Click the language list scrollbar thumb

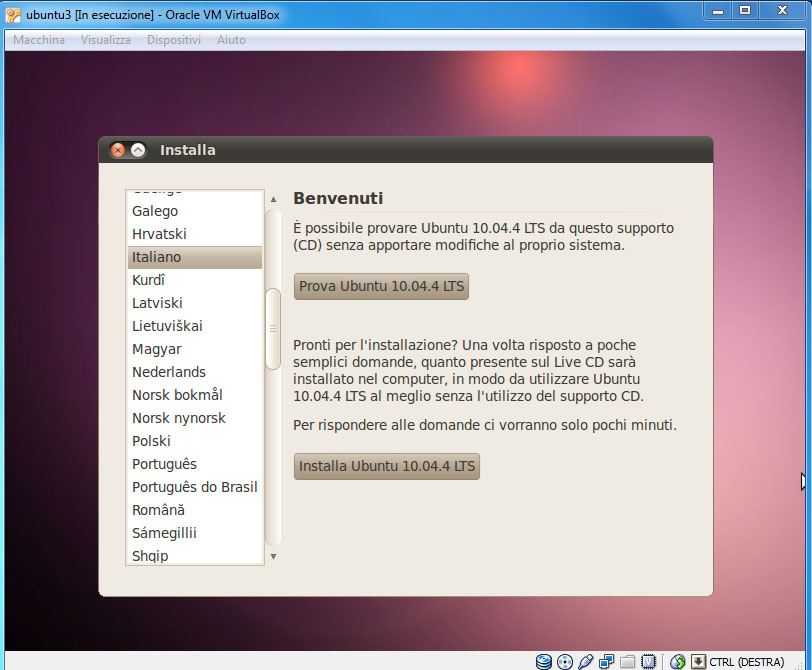(x=273, y=329)
